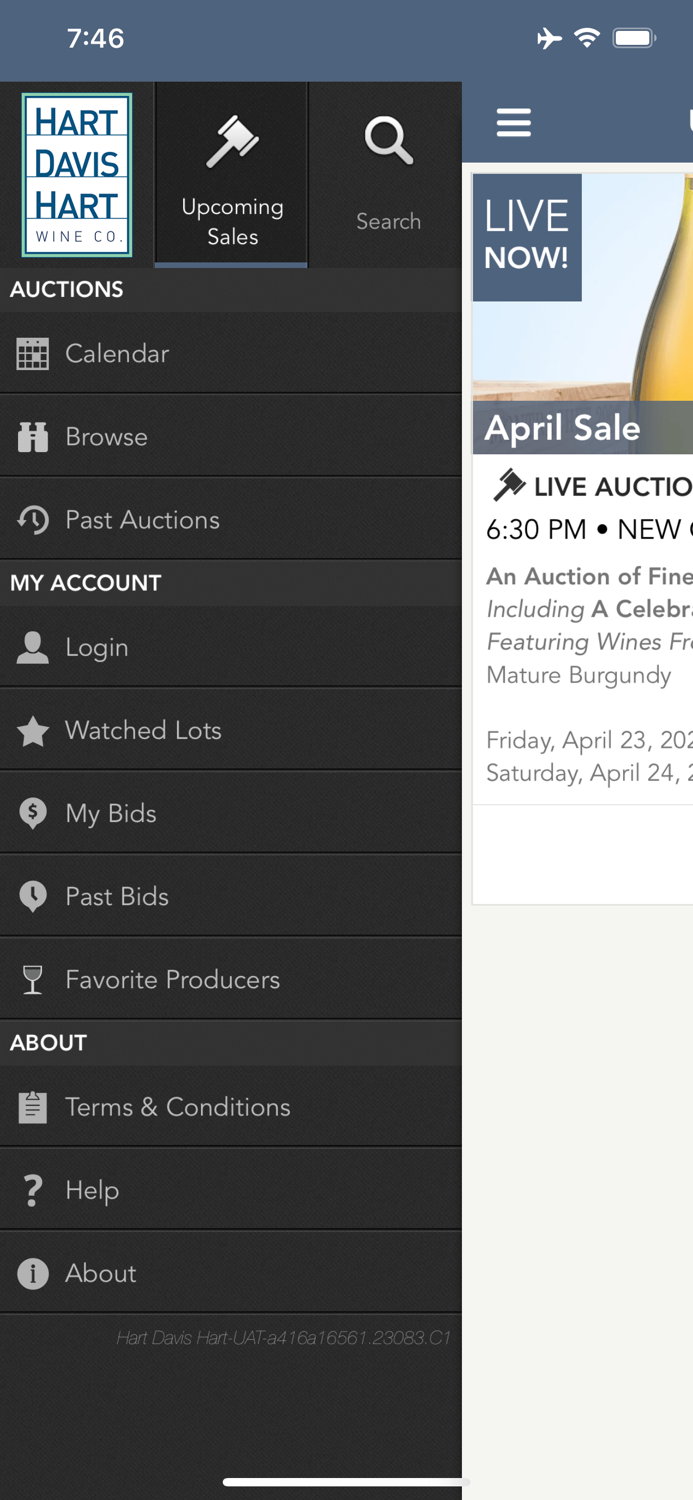Select the Auctions section header
Viewport: 693px width, 1500px height.
point(66,290)
